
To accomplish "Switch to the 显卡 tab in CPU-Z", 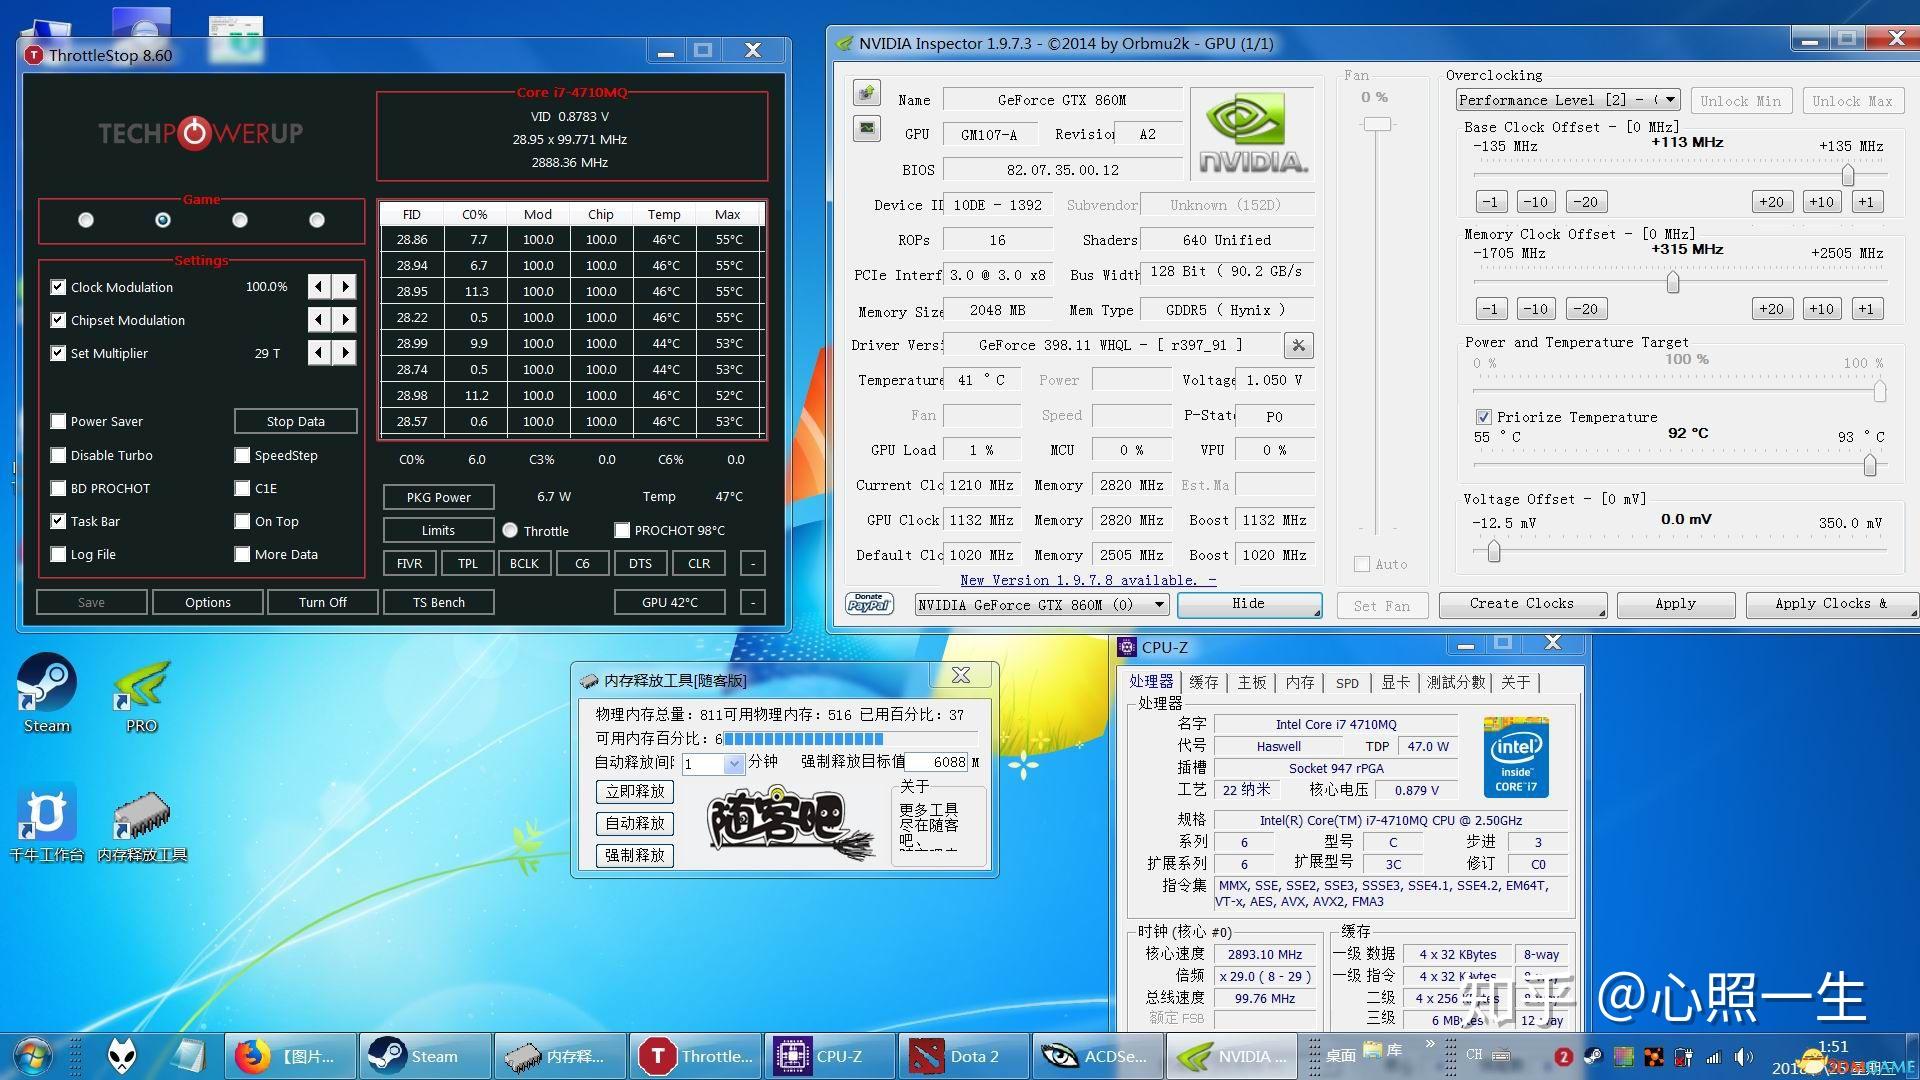I will point(1396,682).
